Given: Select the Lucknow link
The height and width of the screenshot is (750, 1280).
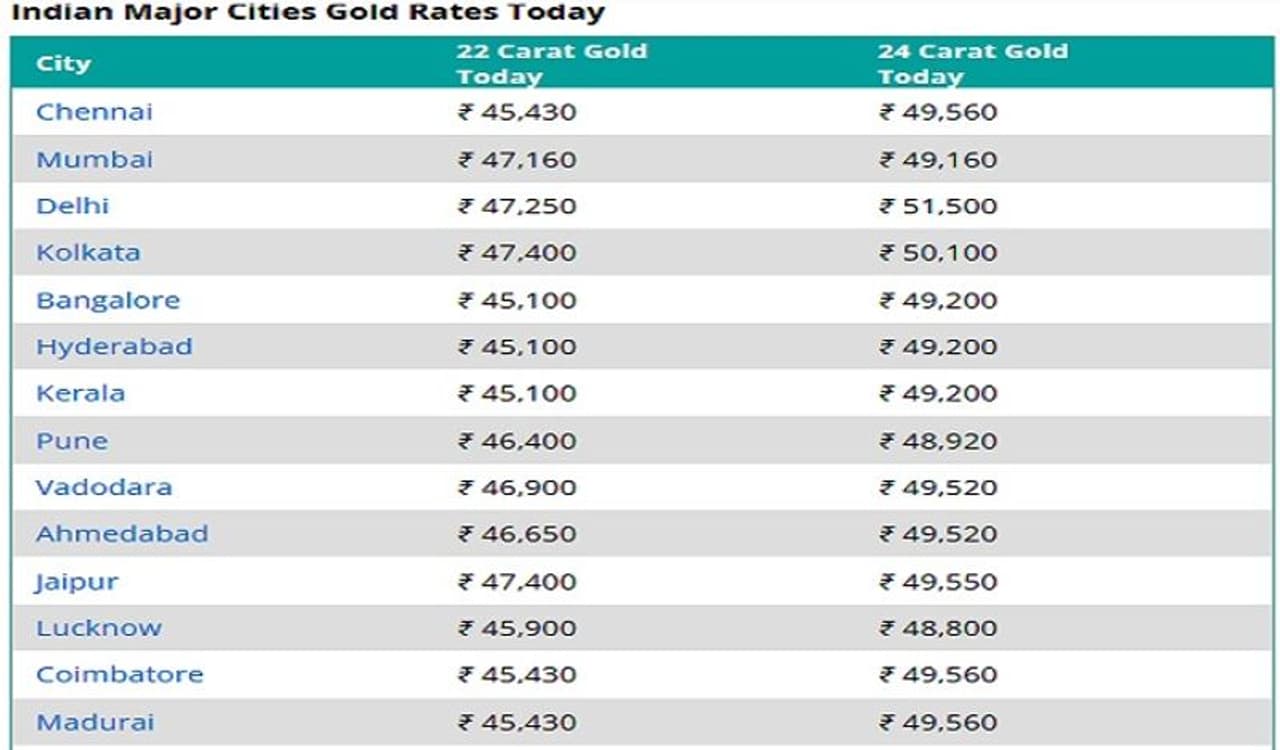Looking at the screenshot, I should point(99,628).
